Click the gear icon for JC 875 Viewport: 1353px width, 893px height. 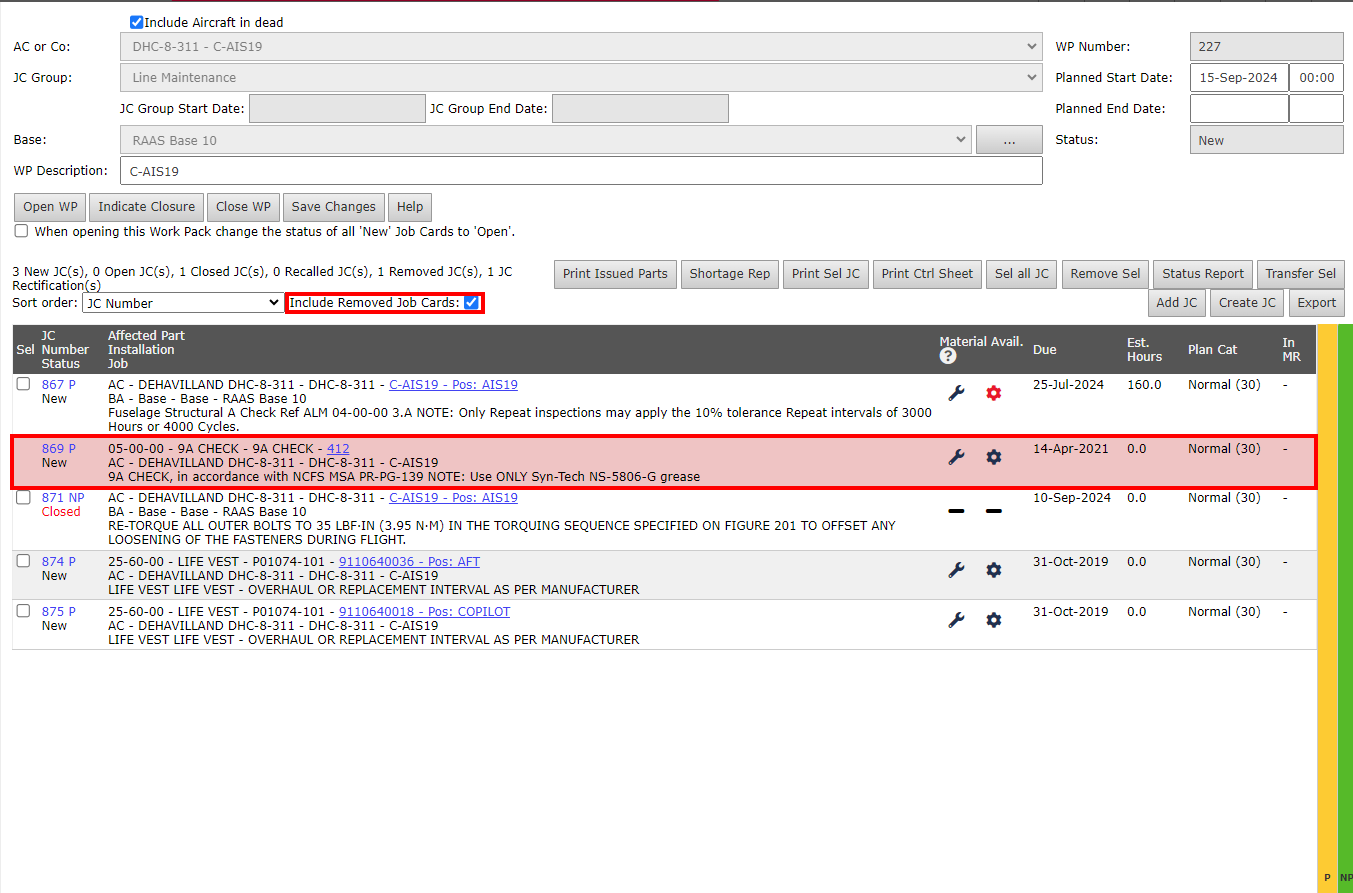pos(993,620)
